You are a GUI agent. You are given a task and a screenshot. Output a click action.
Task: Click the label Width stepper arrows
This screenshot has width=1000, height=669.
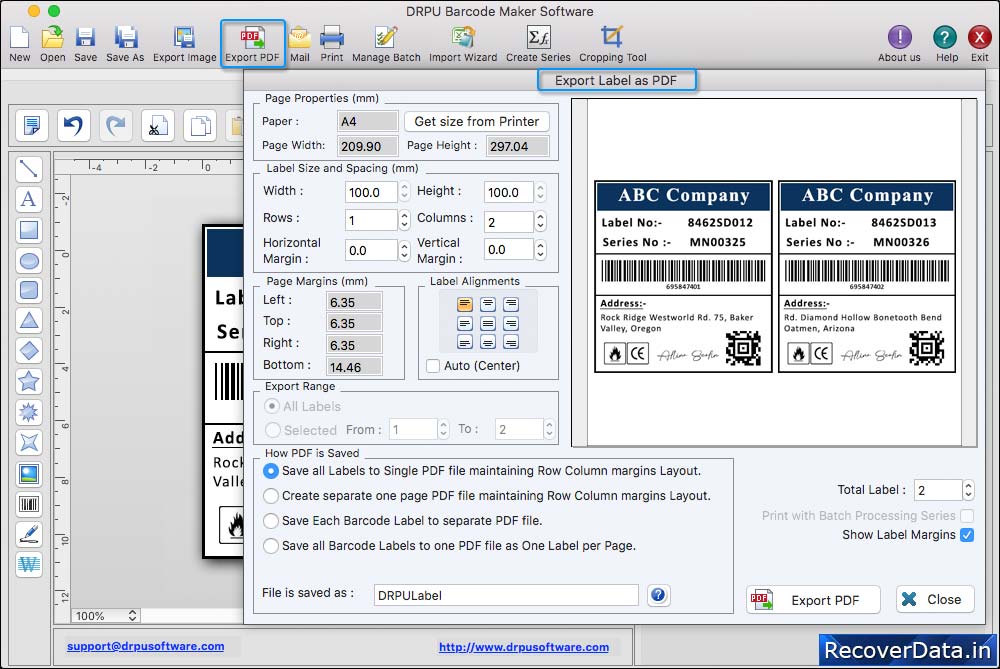(x=404, y=192)
